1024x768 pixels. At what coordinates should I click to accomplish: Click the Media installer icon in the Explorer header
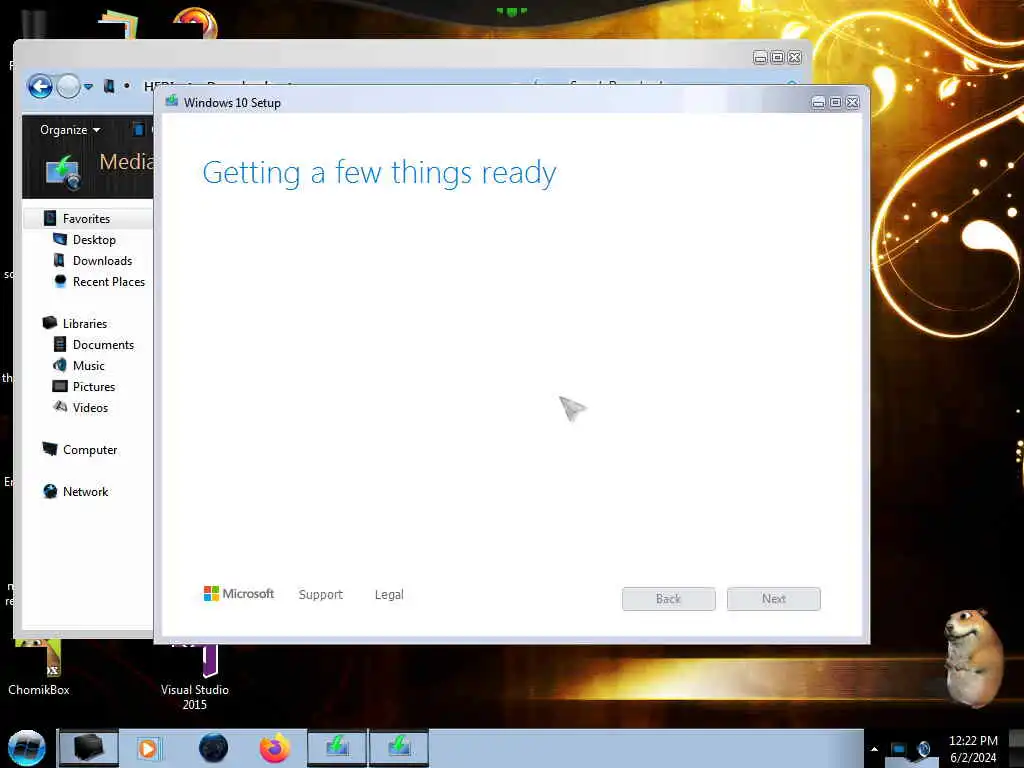[63, 173]
